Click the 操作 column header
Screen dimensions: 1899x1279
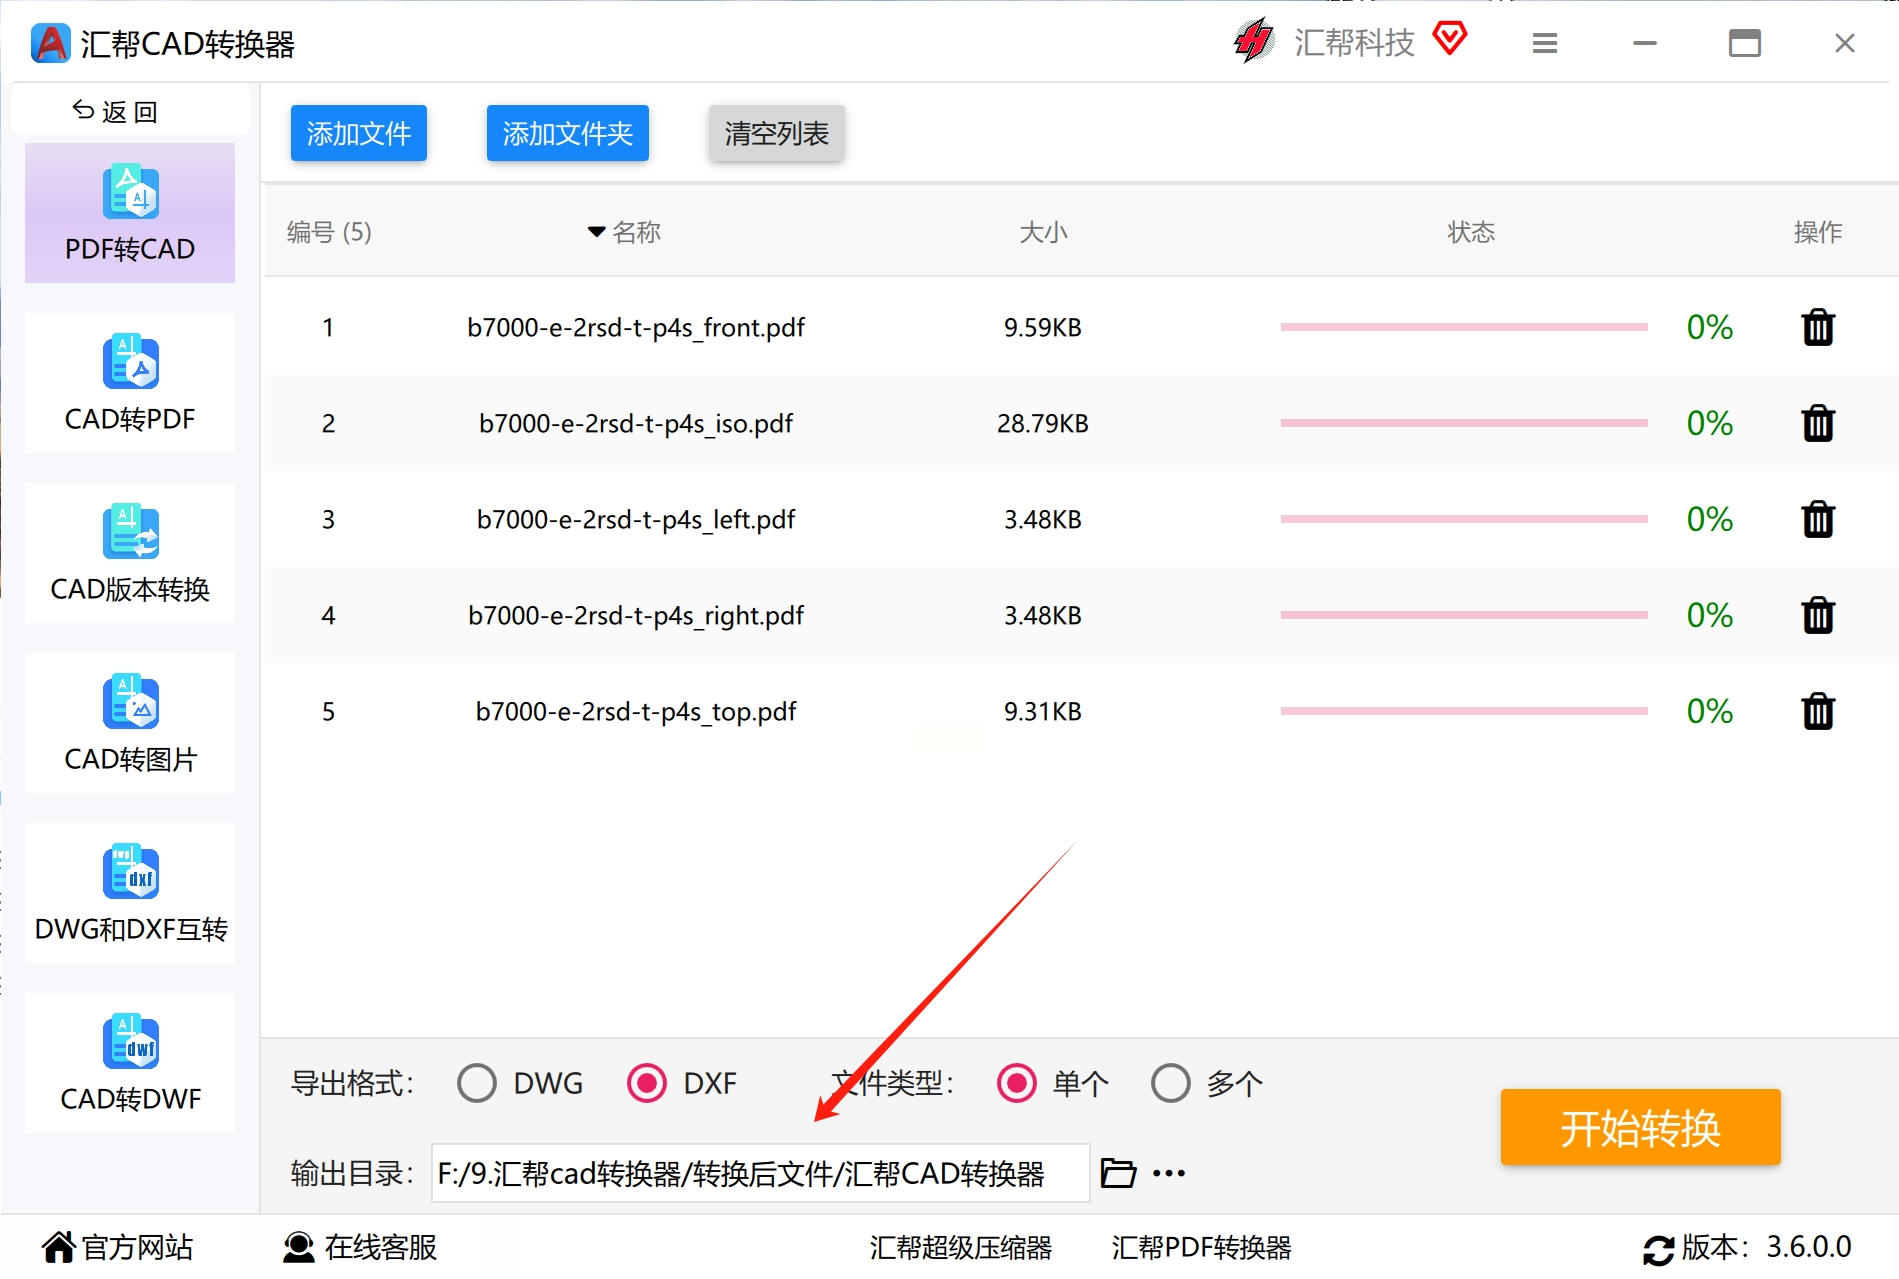1818,232
